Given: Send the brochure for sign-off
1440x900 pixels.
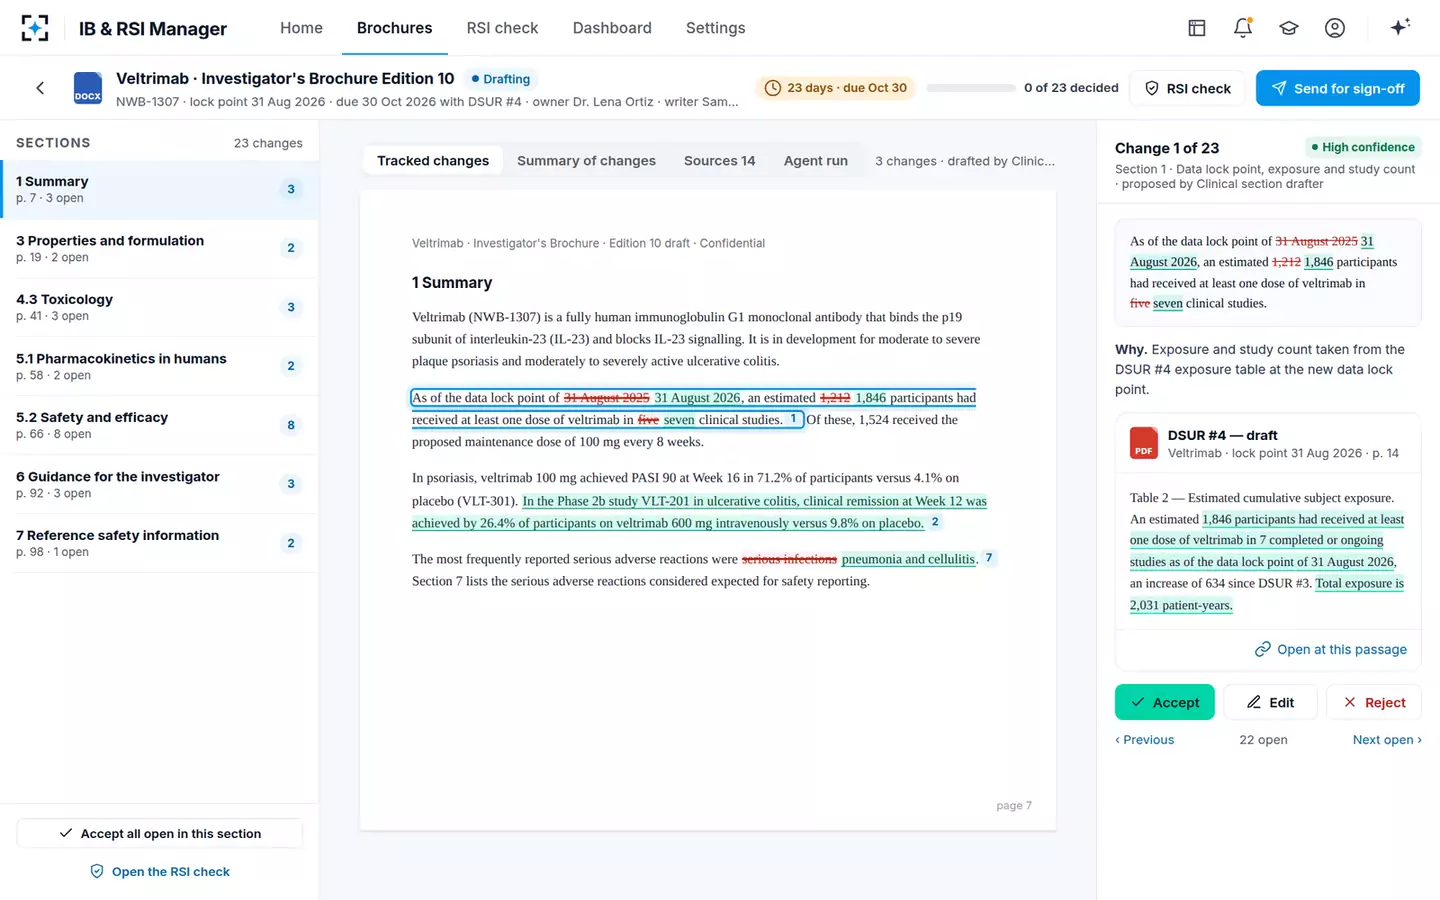Looking at the screenshot, I should [1338, 88].
